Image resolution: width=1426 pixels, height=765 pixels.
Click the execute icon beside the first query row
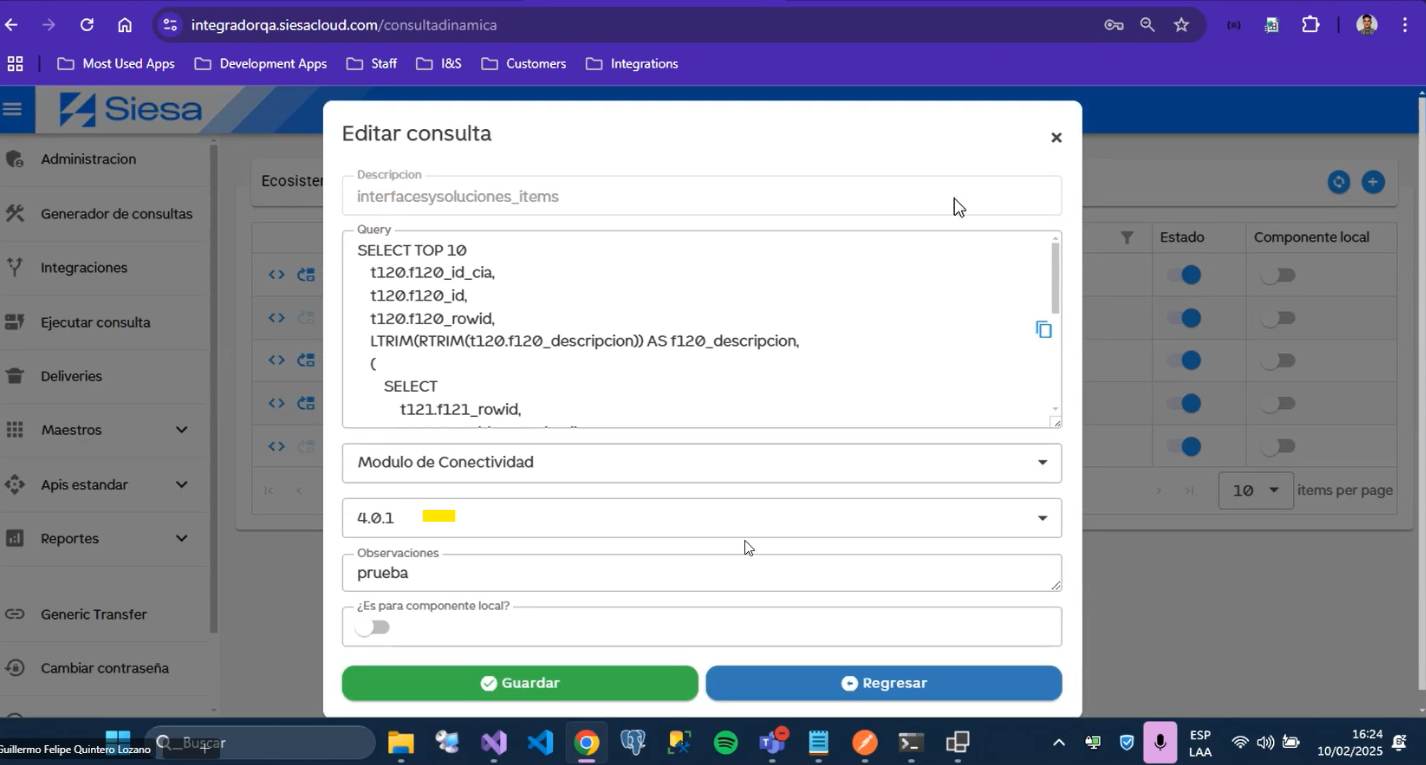pos(305,274)
